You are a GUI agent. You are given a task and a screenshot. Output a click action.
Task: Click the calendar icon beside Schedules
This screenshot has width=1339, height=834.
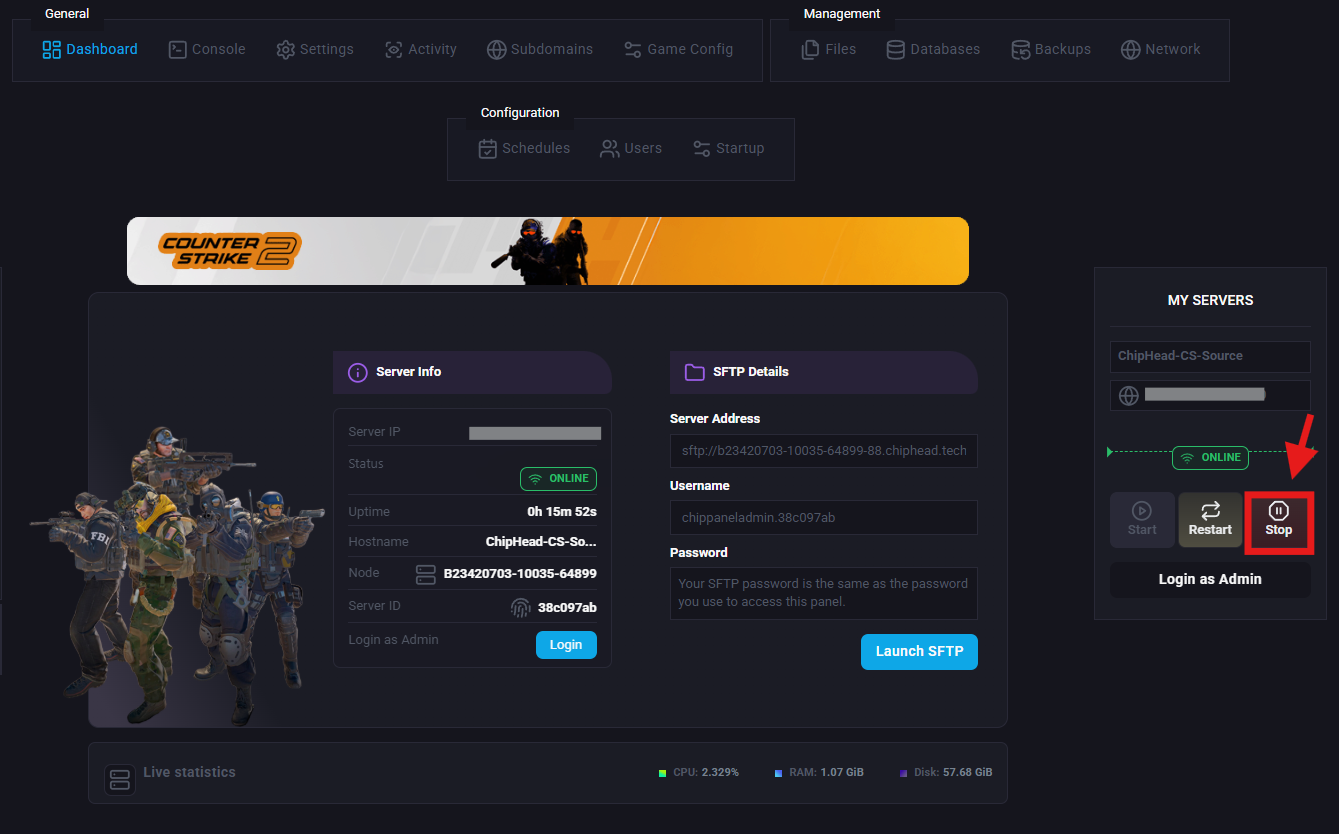pos(488,148)
